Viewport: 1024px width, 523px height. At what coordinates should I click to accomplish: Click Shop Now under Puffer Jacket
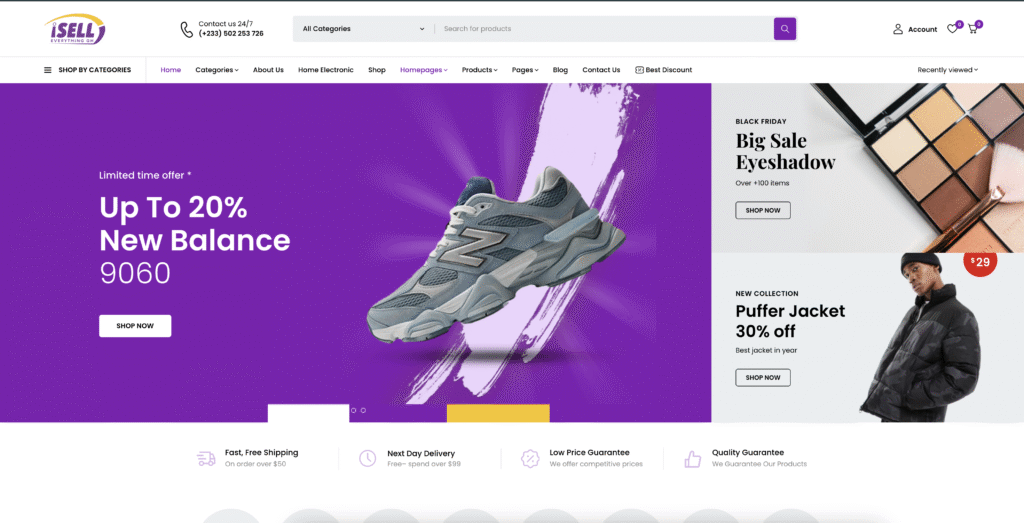(762, 377)
